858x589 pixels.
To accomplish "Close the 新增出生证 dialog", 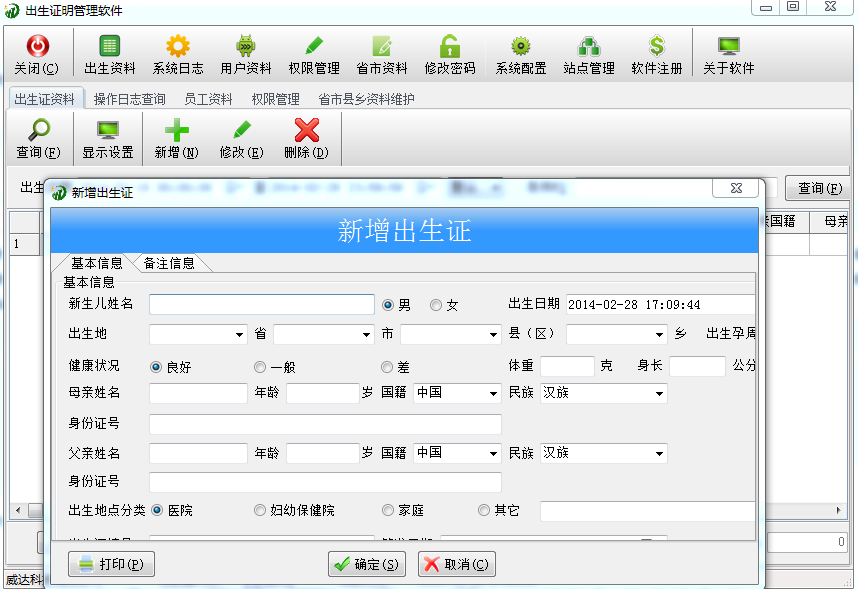I will (x=736, y=188).
